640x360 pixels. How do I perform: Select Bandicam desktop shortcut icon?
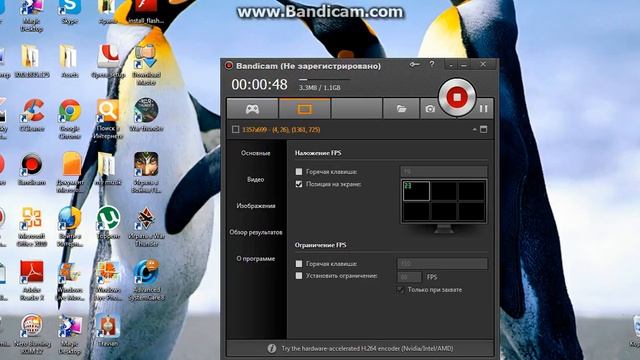32,169
